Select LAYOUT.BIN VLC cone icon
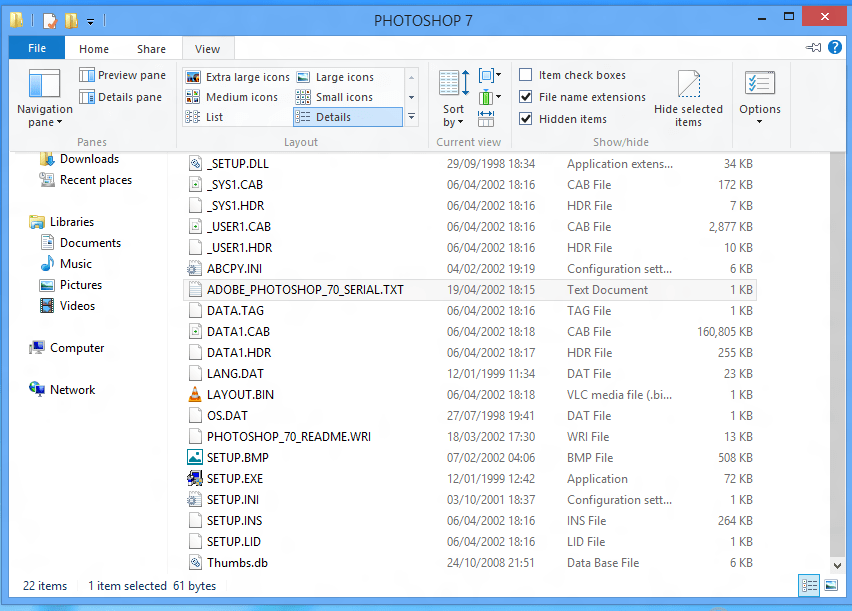 click(195, 395)
